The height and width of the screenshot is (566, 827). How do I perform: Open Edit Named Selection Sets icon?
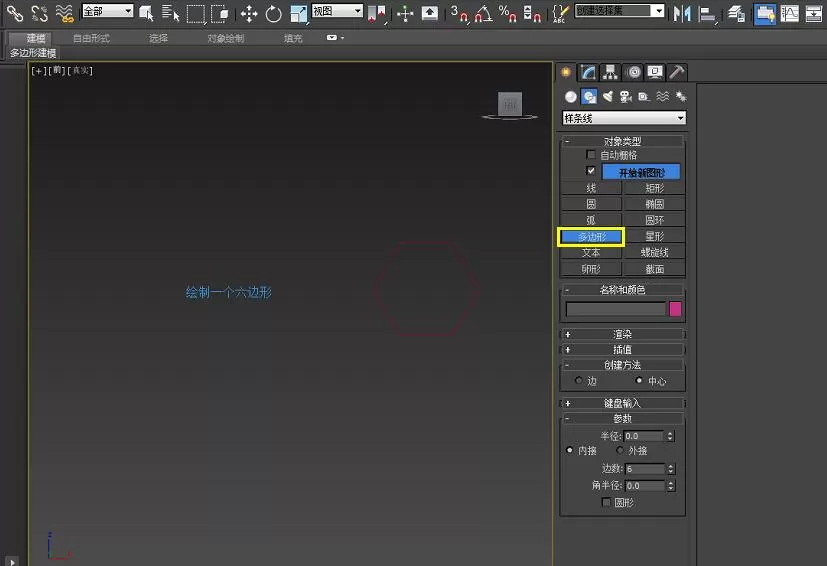click(x=560, y=14)
